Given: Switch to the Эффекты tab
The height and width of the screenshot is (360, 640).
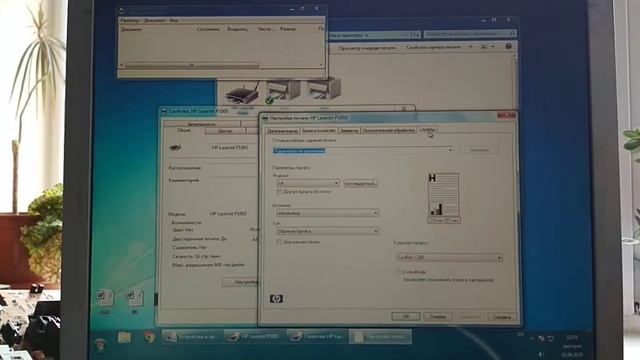Looking at the screenshot, I should click(x=349, y=130).
